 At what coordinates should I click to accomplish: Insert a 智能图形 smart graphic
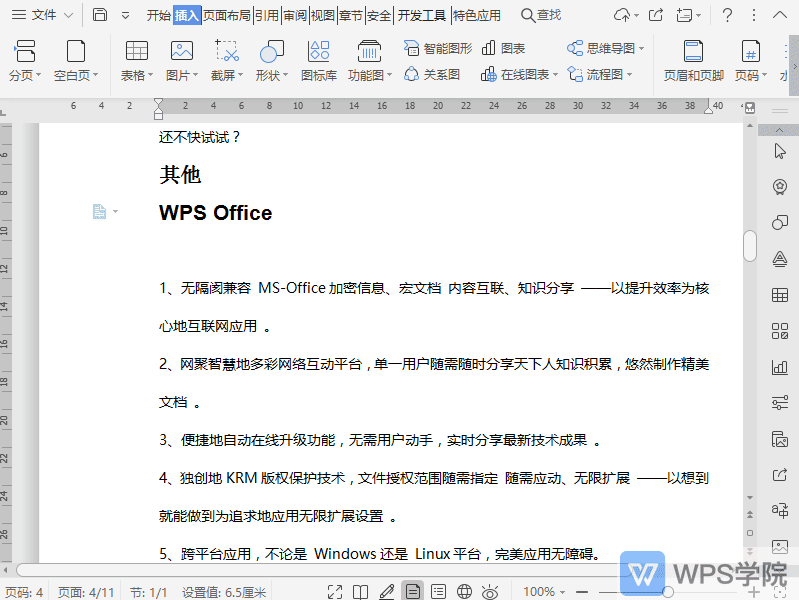(x=437, y=48)
